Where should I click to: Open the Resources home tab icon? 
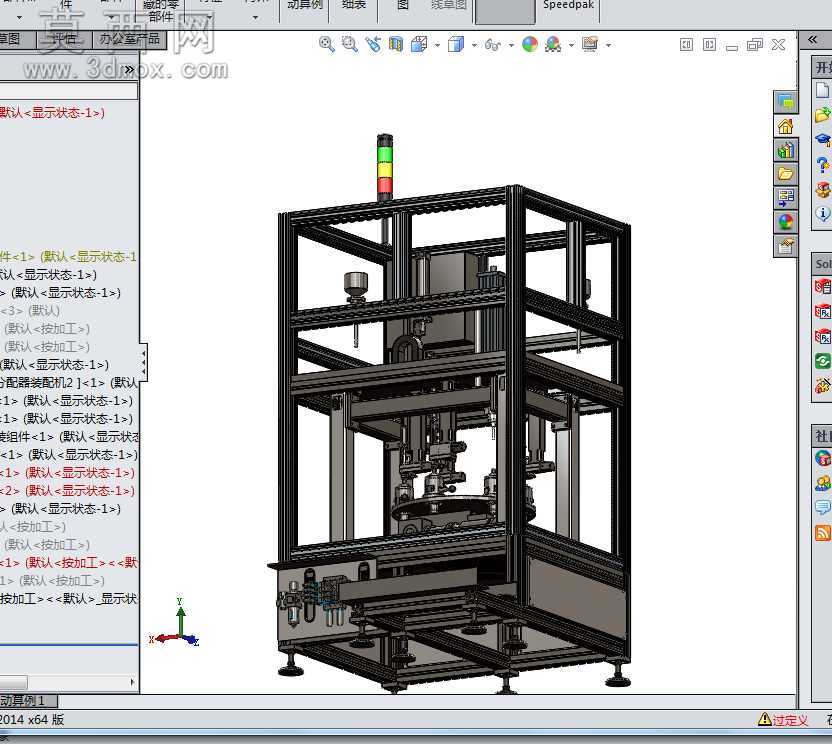(785, 126)
